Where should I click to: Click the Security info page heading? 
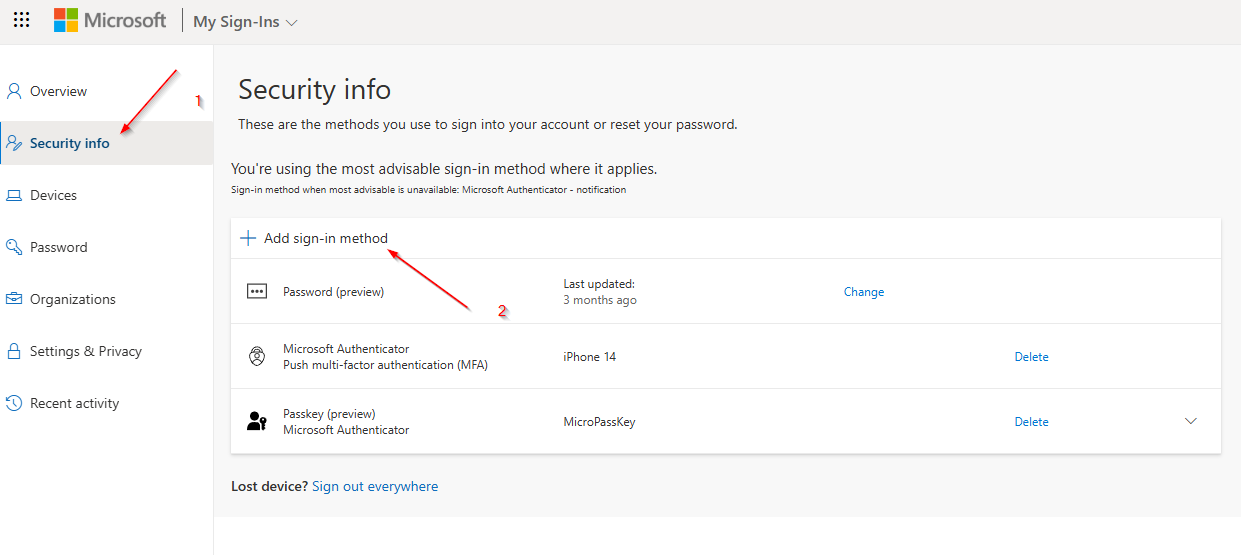pyautogui.click(x=314, y=90)
